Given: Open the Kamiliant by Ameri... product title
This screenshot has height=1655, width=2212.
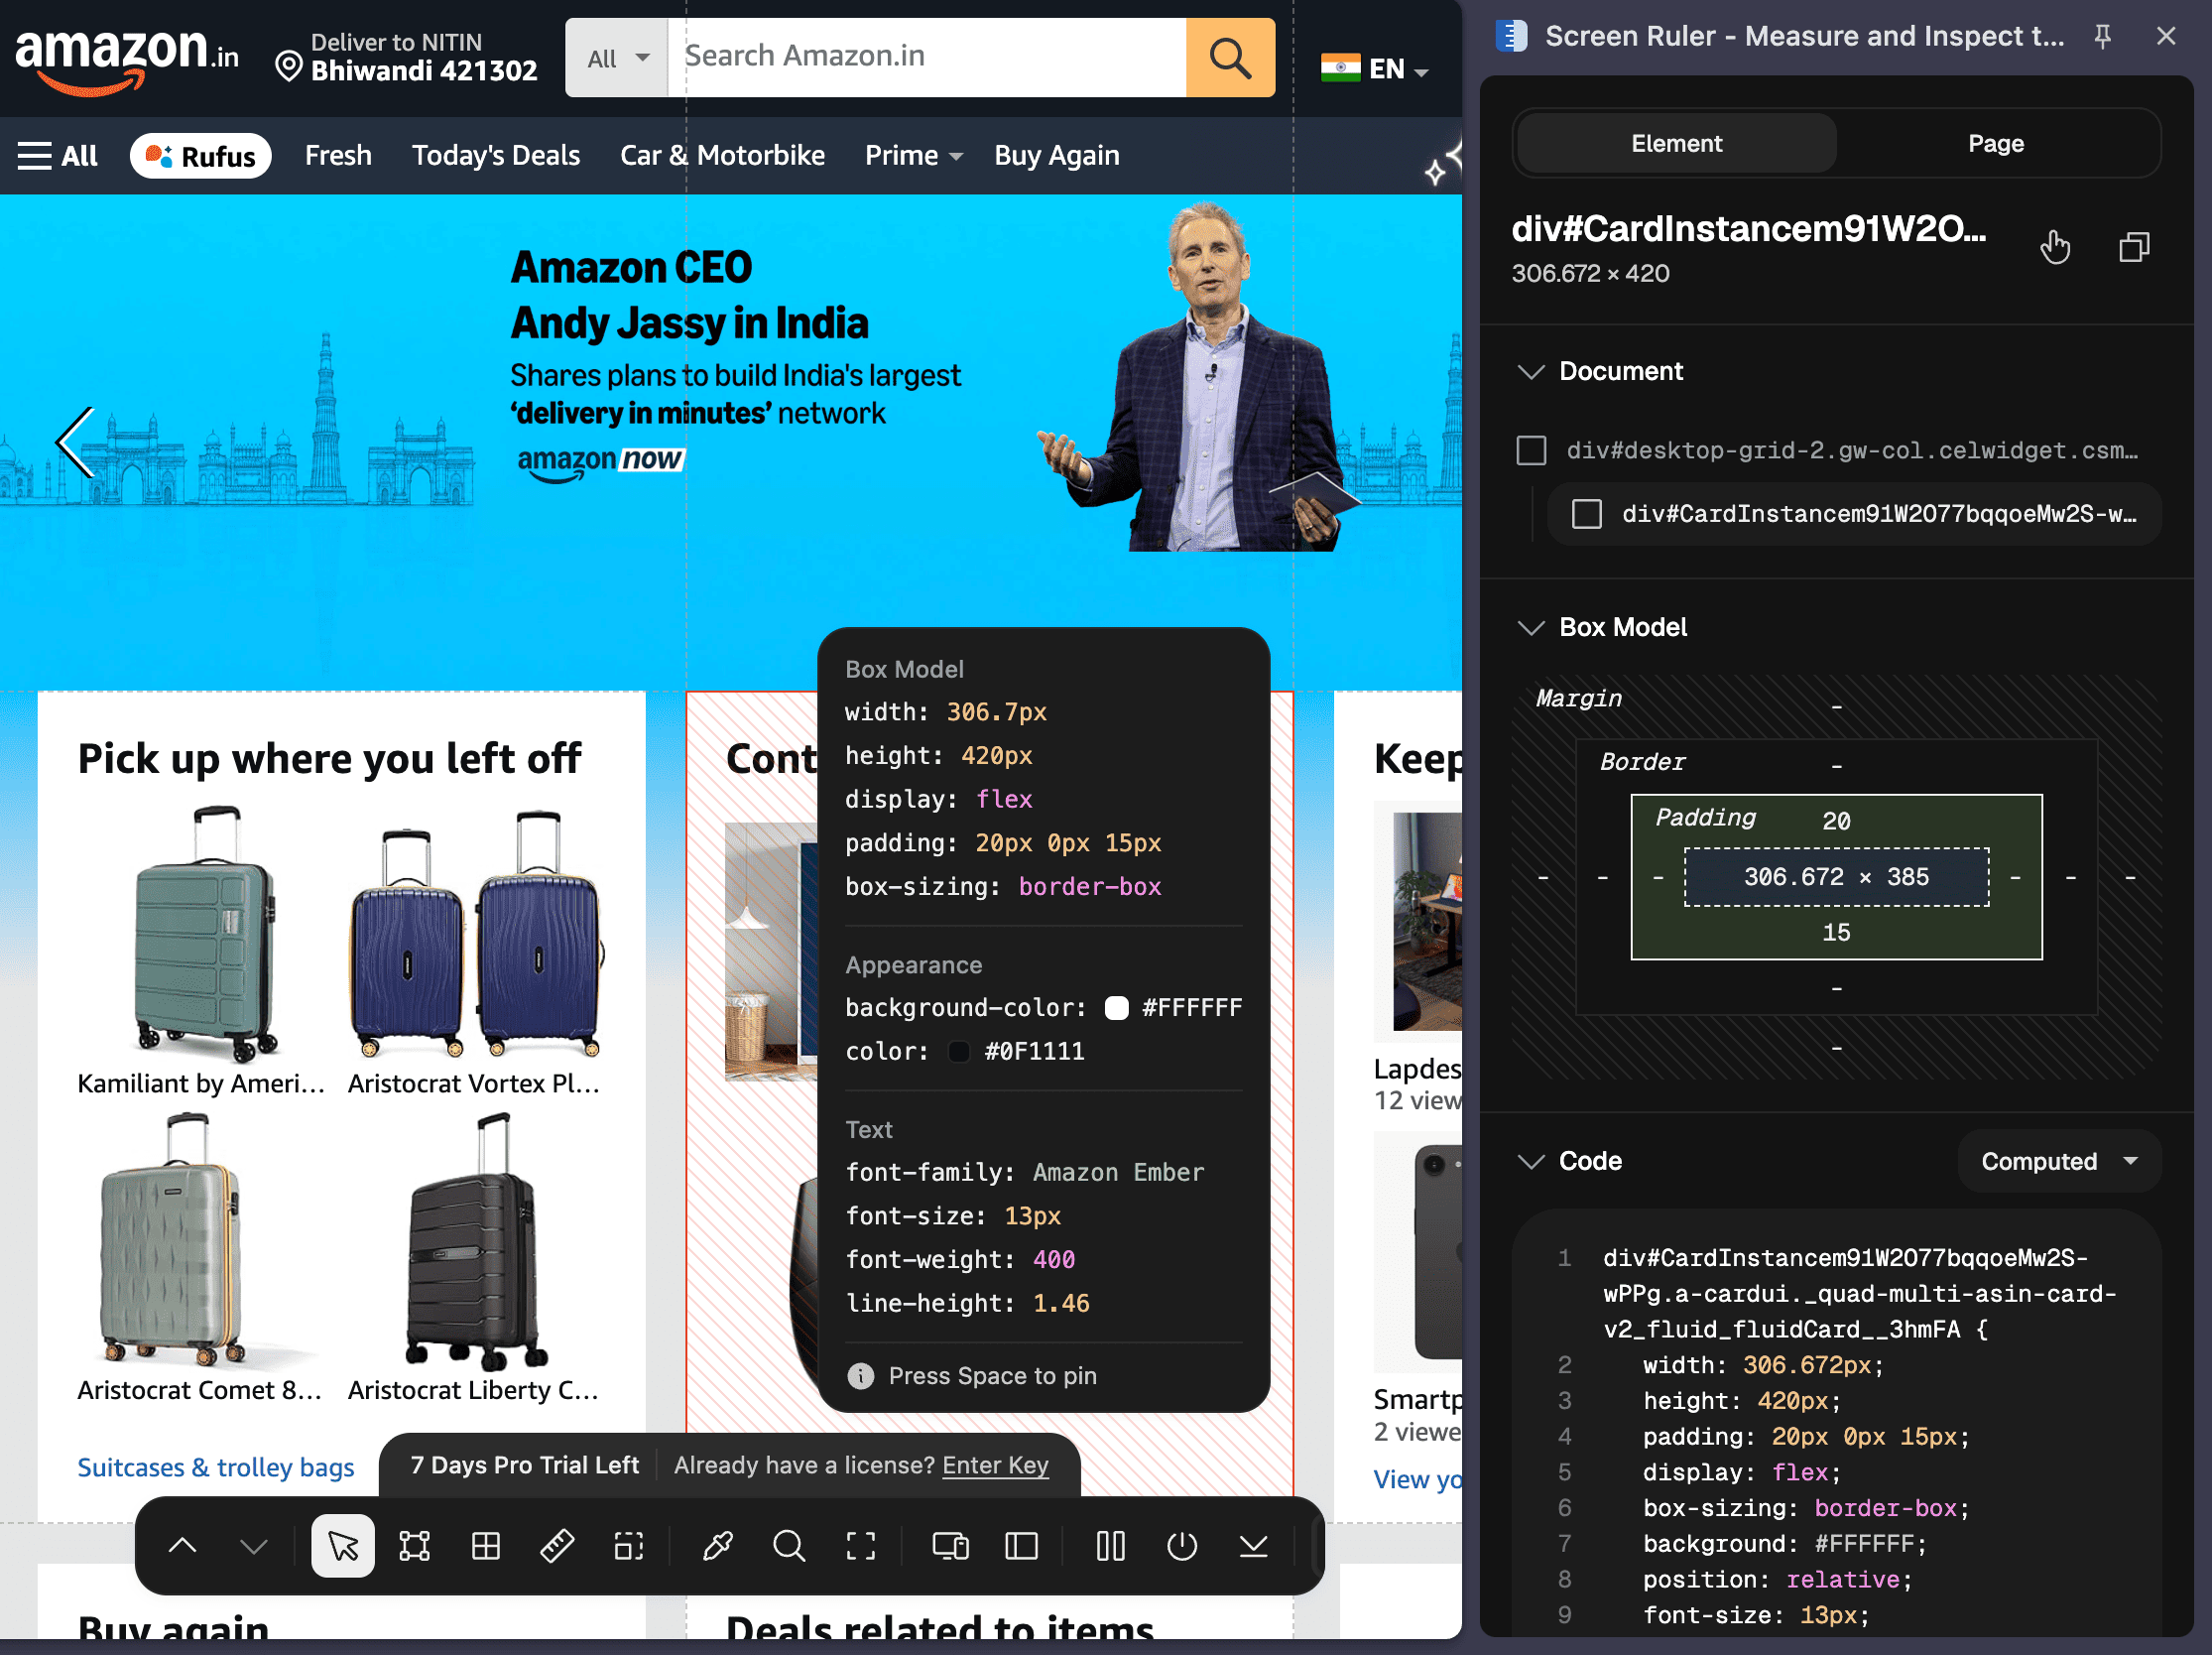Looking at the screenshot, I should pyautogui.click(x=202, y=1083).
